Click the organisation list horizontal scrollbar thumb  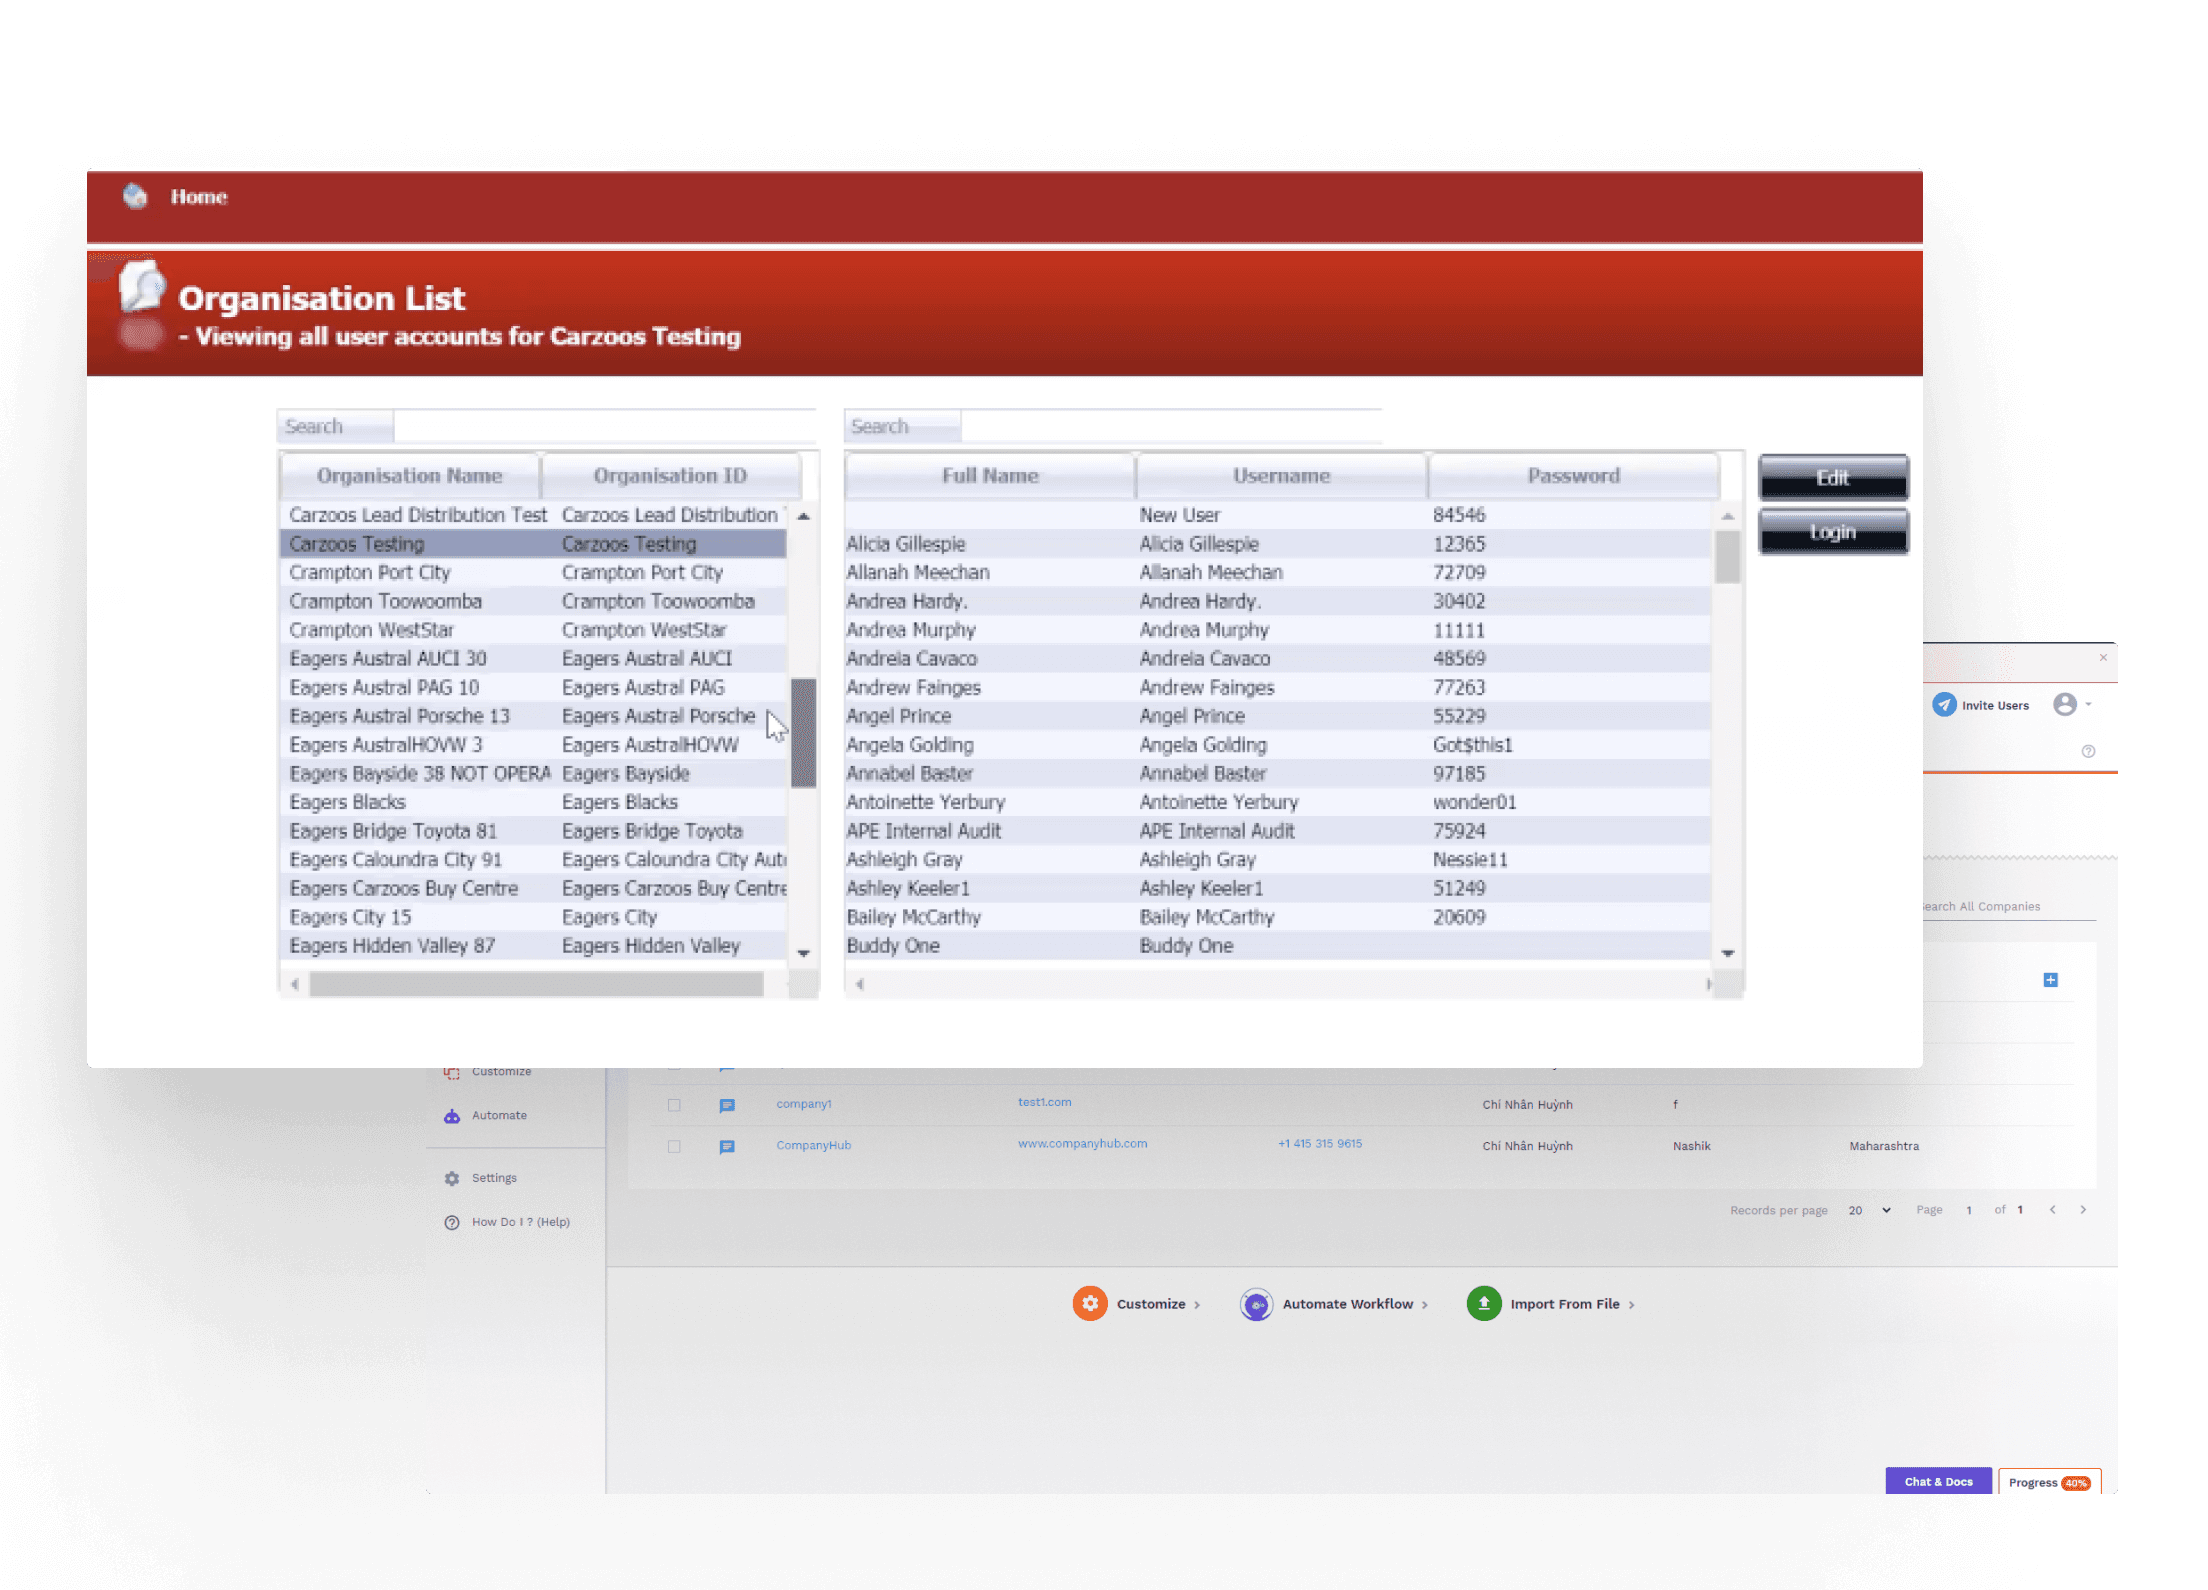pyautogui.click(x=537, y=985)
